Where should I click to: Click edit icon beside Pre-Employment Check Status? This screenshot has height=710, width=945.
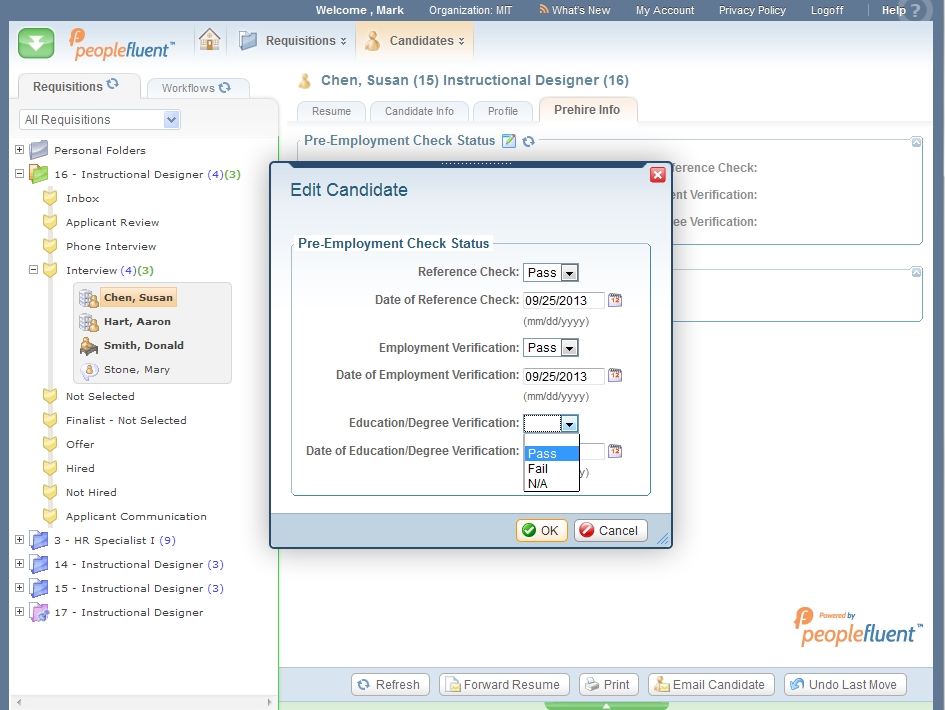[x=509, y=141]
